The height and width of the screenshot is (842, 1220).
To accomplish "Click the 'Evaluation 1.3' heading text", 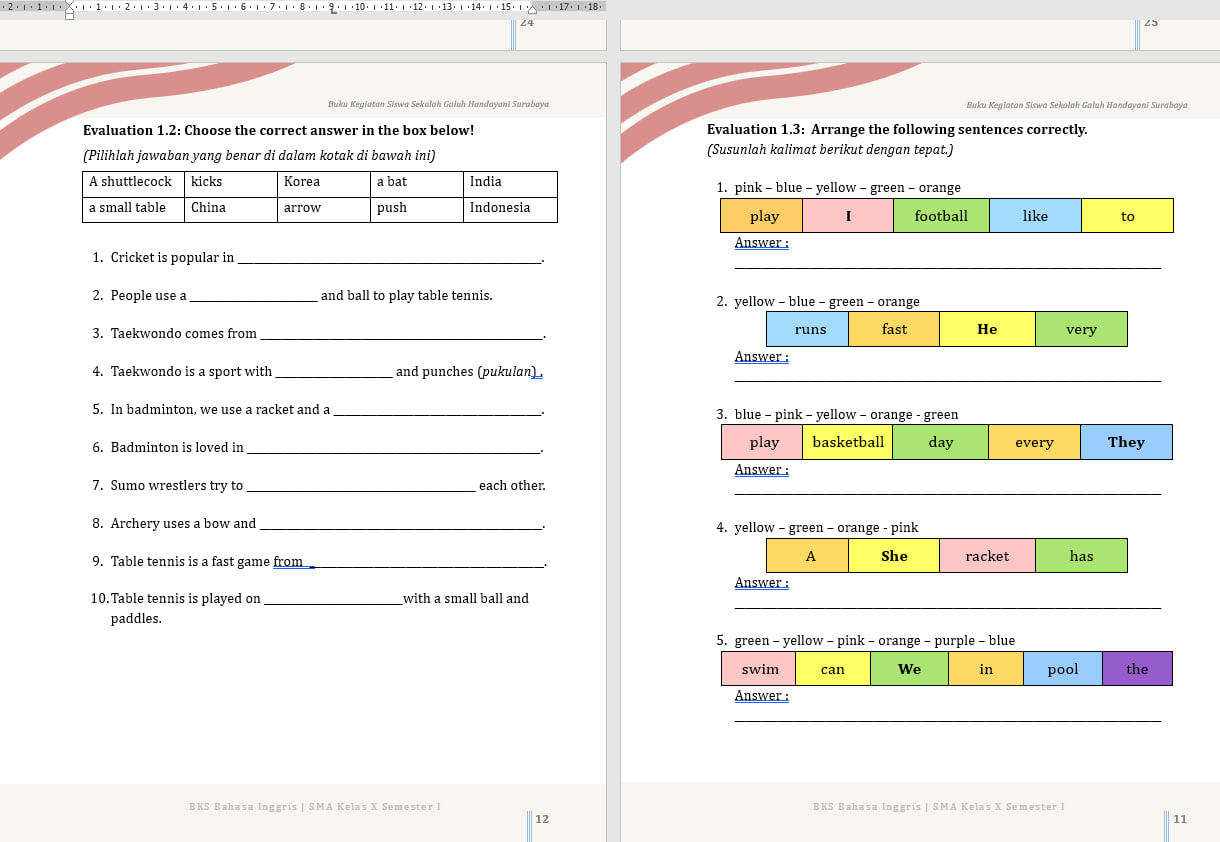I will (897, 130).
